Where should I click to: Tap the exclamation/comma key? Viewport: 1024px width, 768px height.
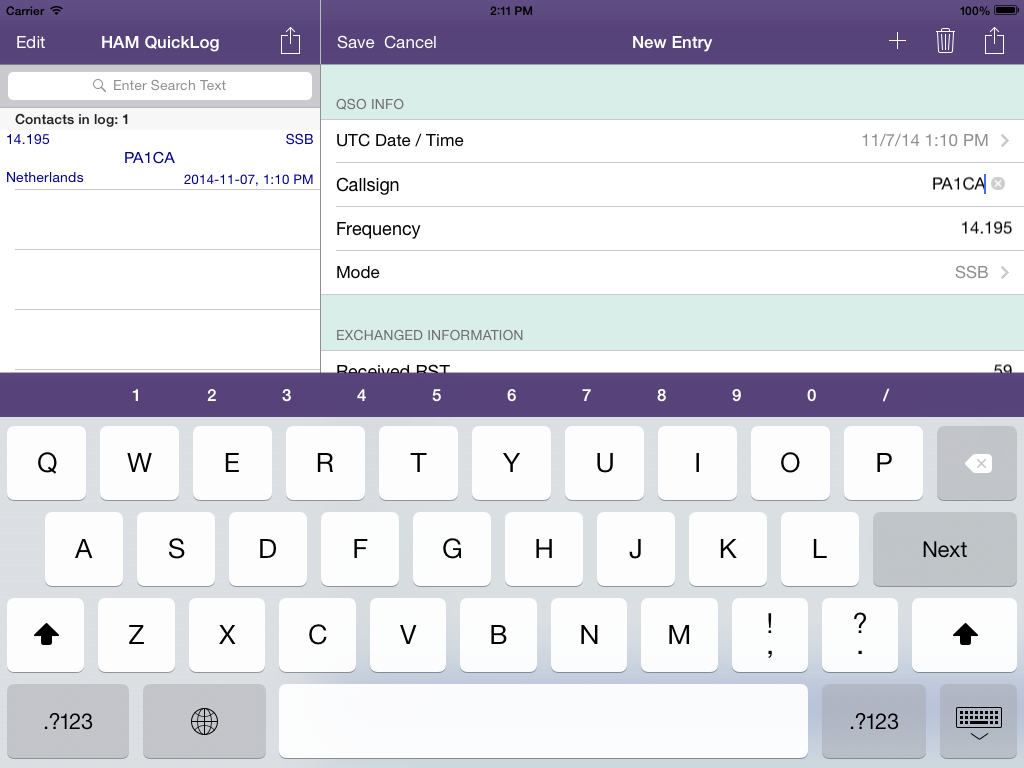[770, 634]
